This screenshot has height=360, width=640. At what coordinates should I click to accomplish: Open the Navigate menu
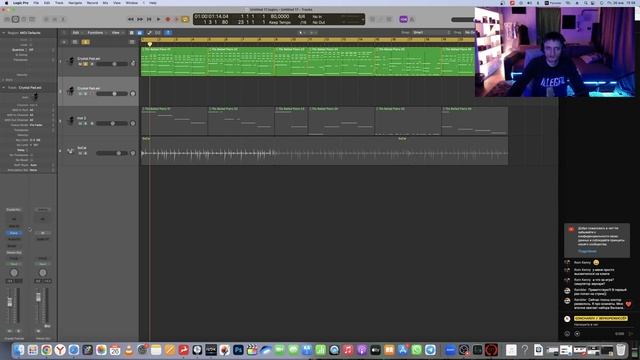[75, 3]
